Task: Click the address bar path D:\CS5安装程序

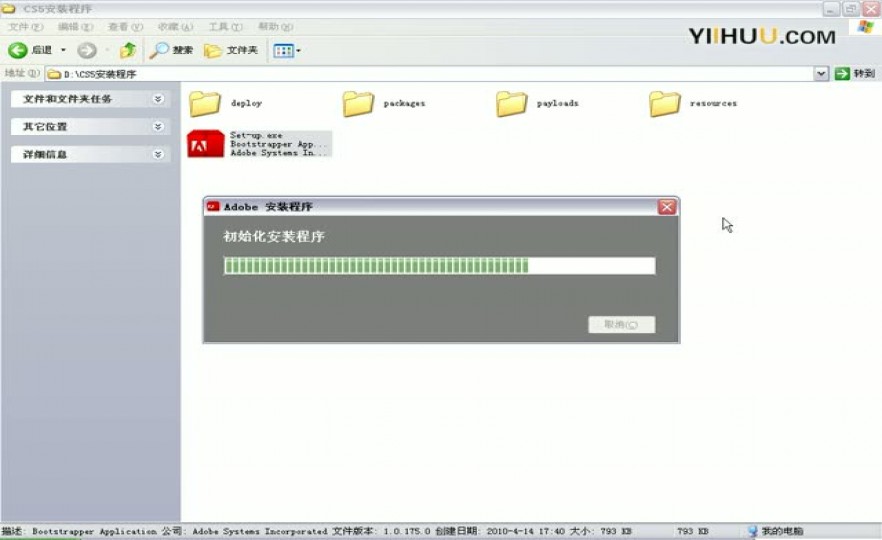Action: tap(100, 74)
